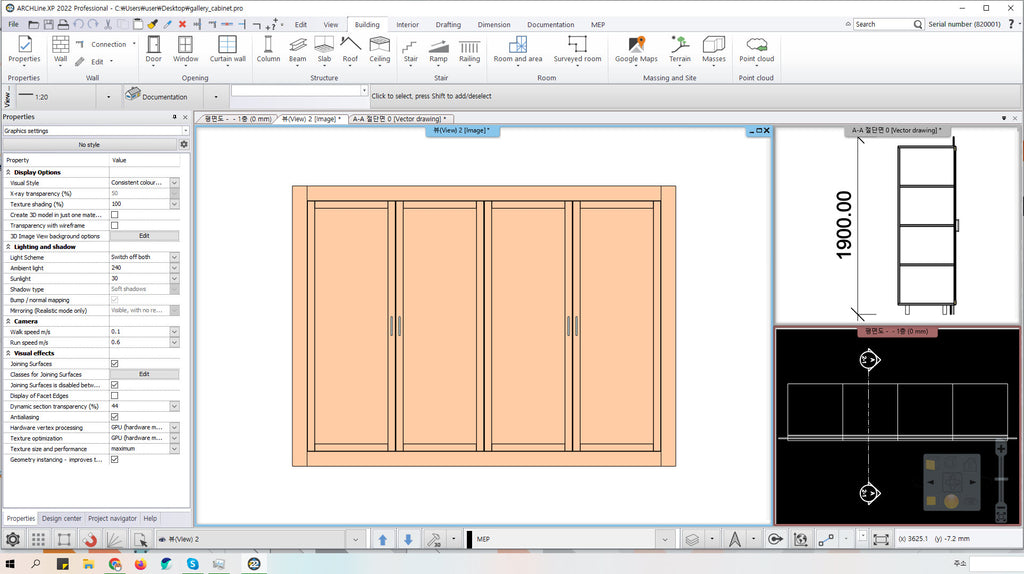Choose the Roof tool
Image resolution: width=1024 pixels, height=574 pixels.
click(350, 48)
